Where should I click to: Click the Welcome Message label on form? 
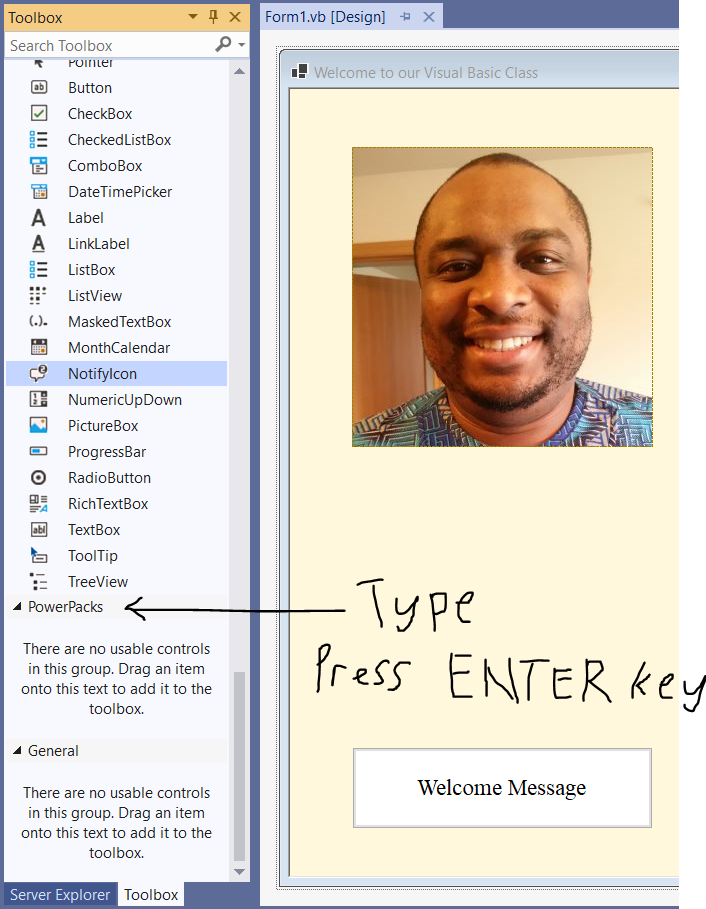(502, 788)
